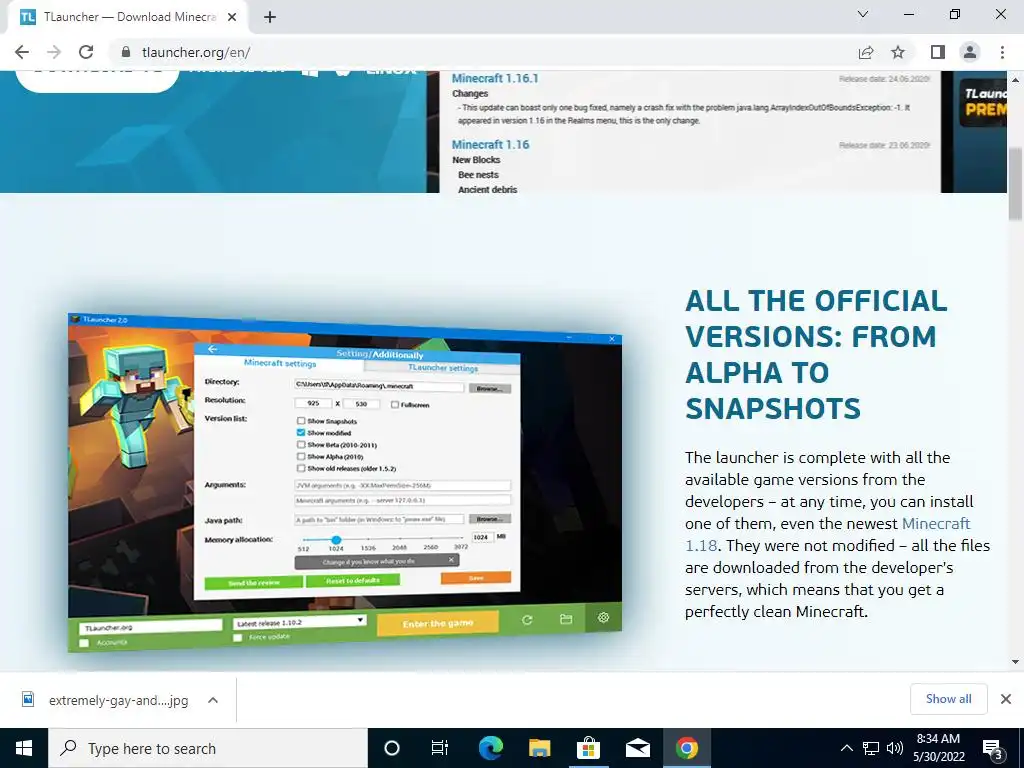Uncheck the Show modified checkbox
This screenshot has height=768, width=1024.
(x=301, y=432)
